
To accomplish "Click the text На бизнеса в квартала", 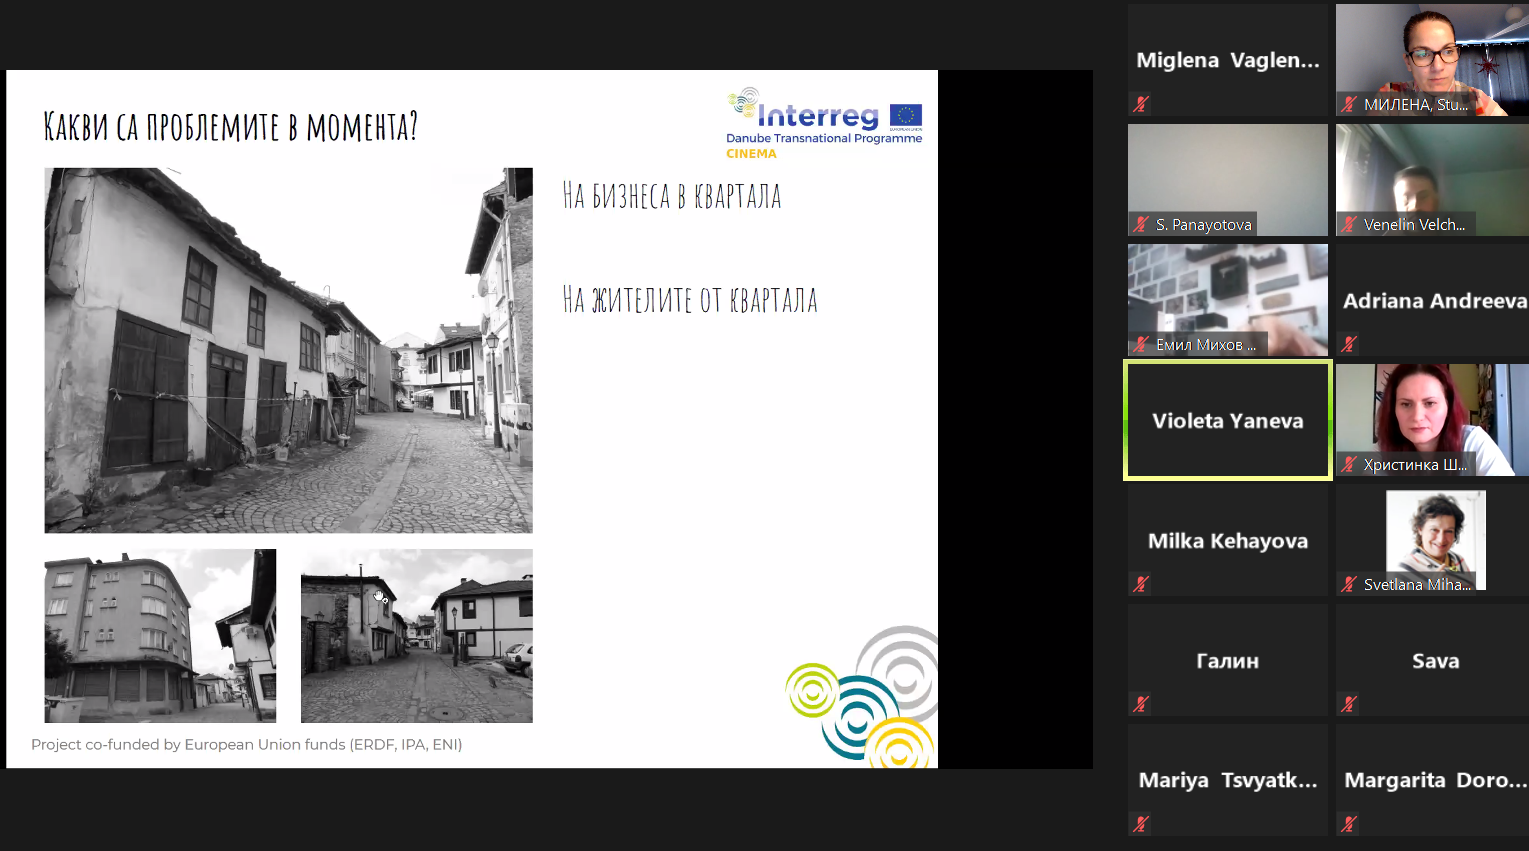I will (x=671, y=196).
